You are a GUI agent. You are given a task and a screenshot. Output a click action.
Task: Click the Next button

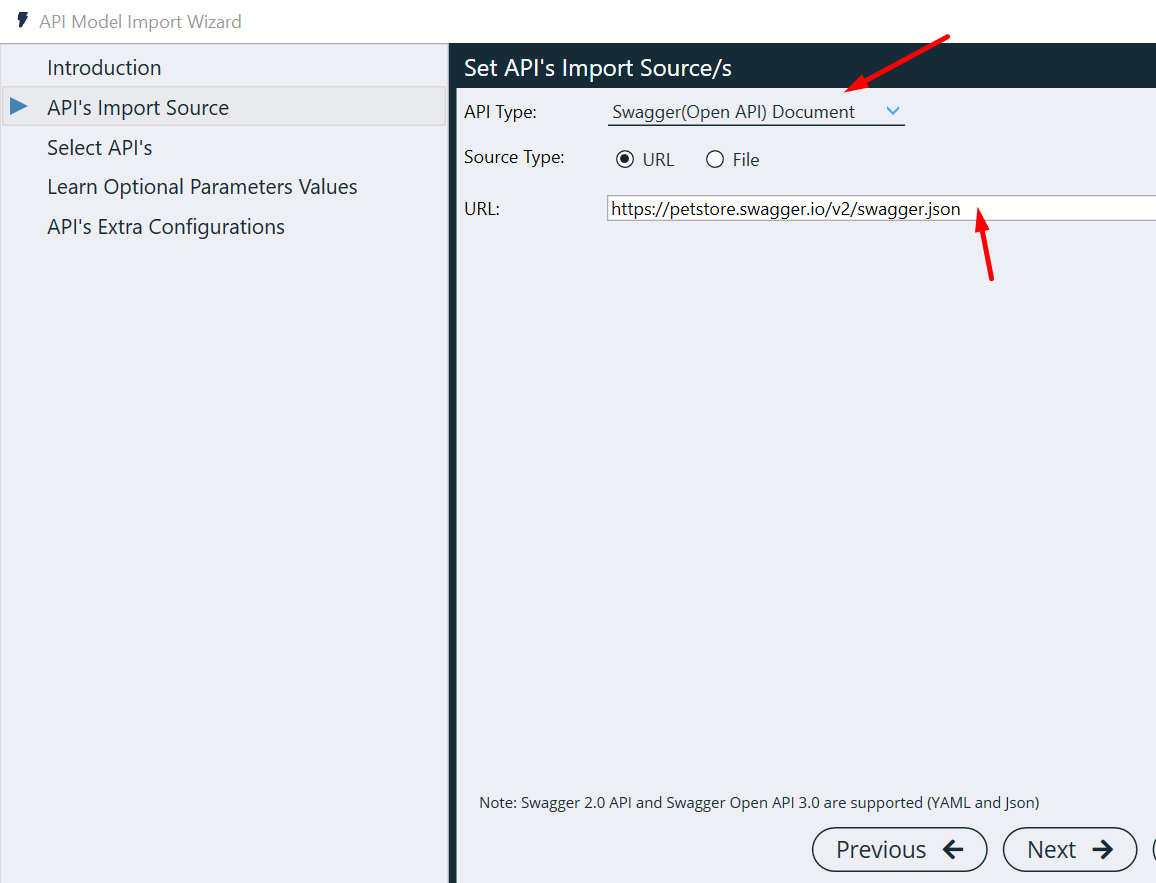tap(1070, 849)
